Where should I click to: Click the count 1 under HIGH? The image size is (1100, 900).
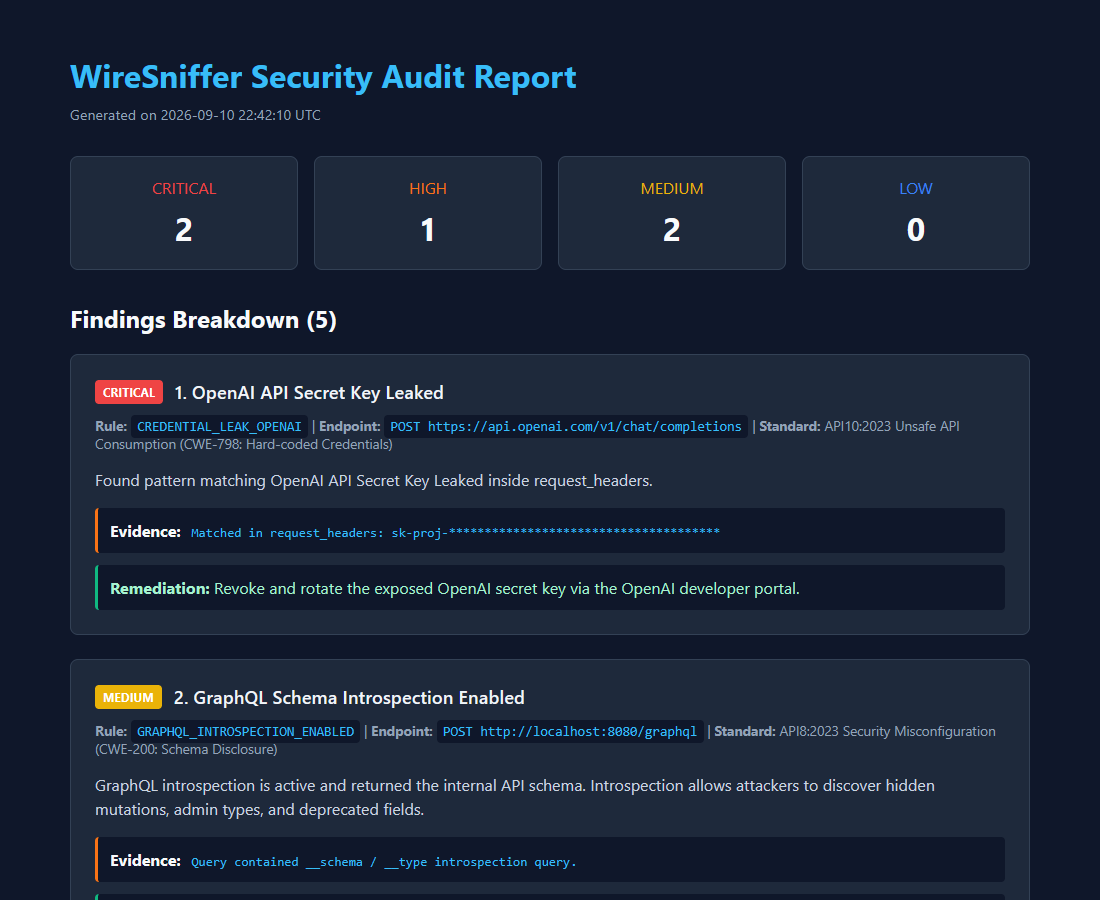point(428,230)
